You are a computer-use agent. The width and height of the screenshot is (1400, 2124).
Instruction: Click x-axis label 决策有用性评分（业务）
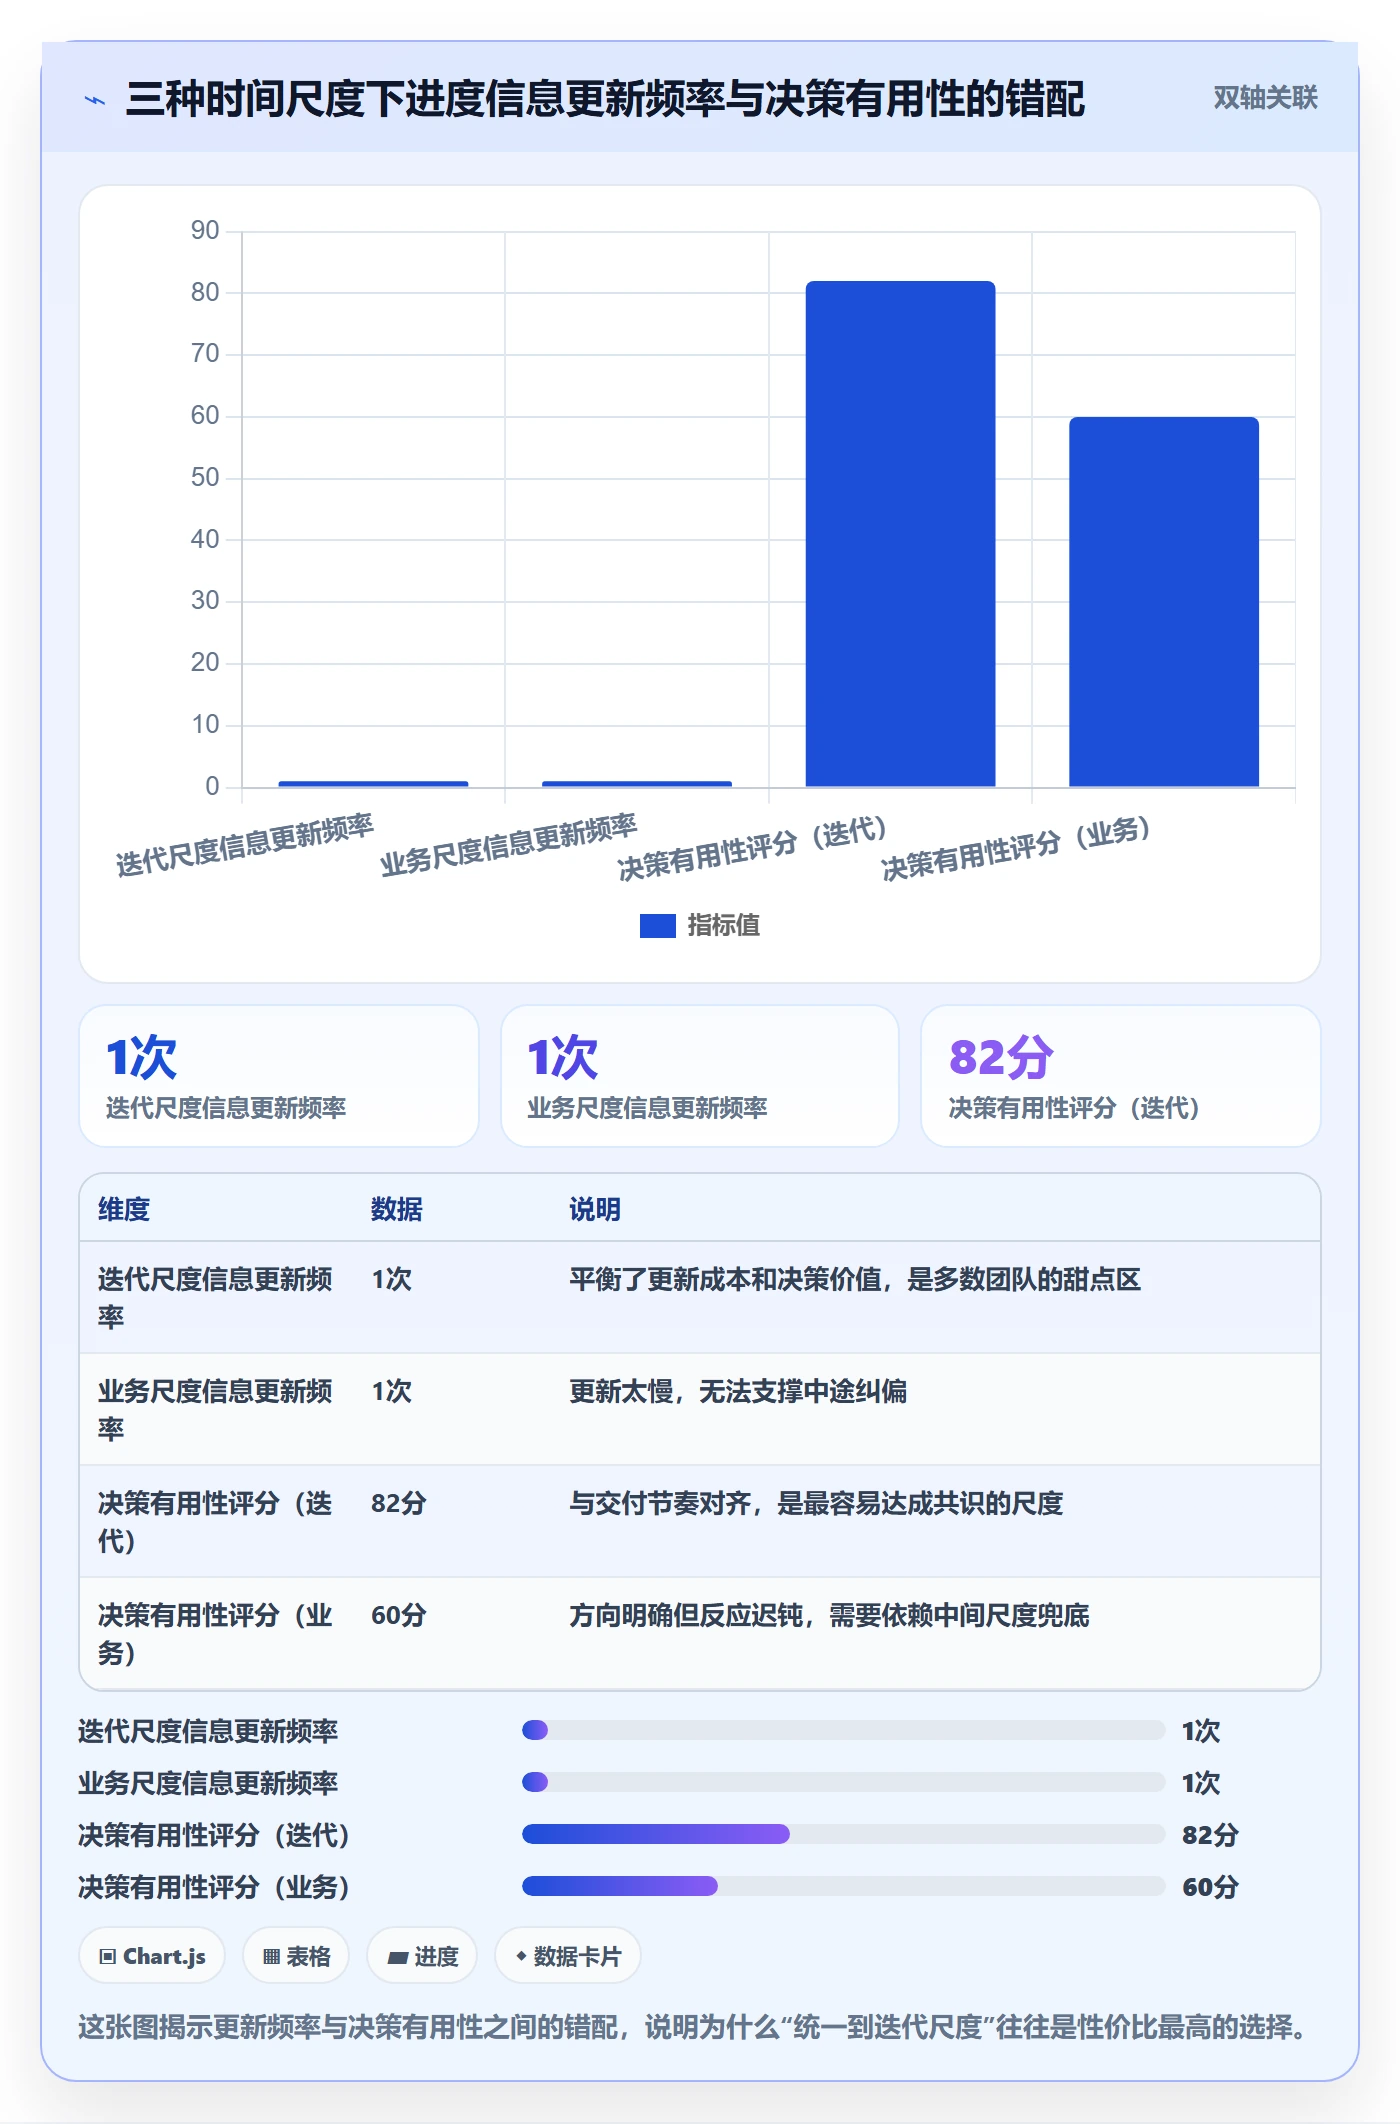click(x=1016, y=849)
